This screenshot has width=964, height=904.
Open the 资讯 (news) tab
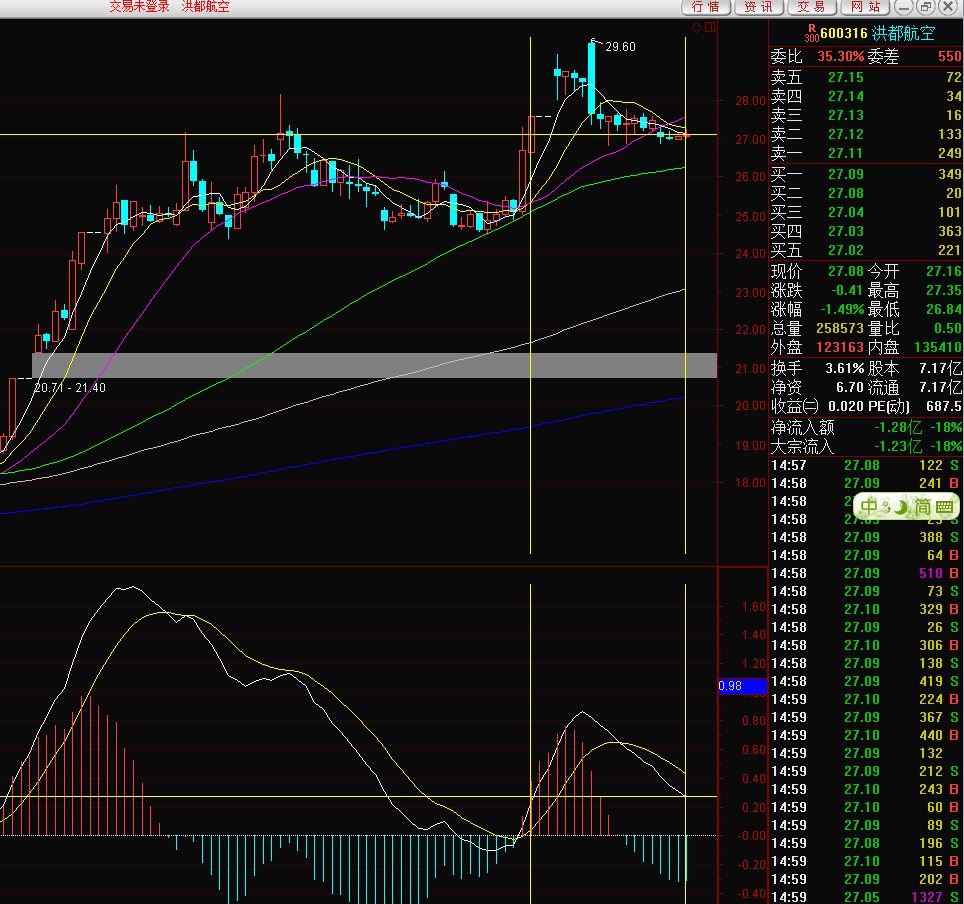point(759,7)
